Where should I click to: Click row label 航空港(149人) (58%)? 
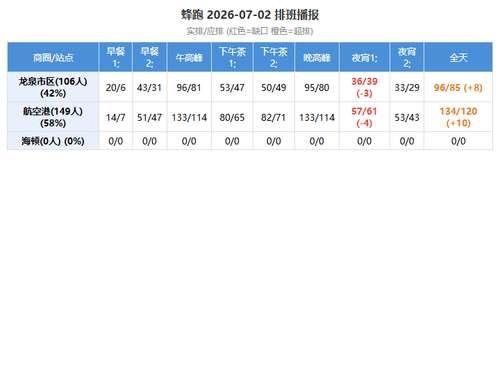(53, 117)
